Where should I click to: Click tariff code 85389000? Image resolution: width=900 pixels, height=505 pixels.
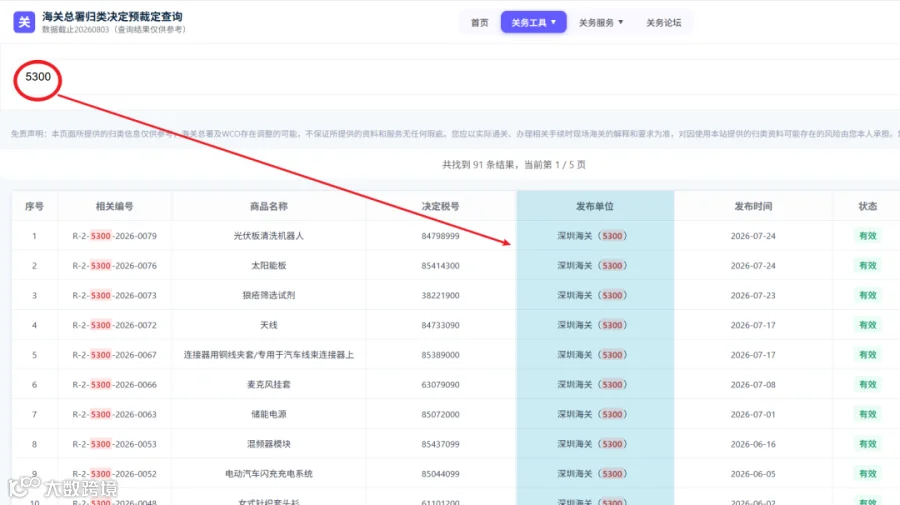(x=440, y=355)
